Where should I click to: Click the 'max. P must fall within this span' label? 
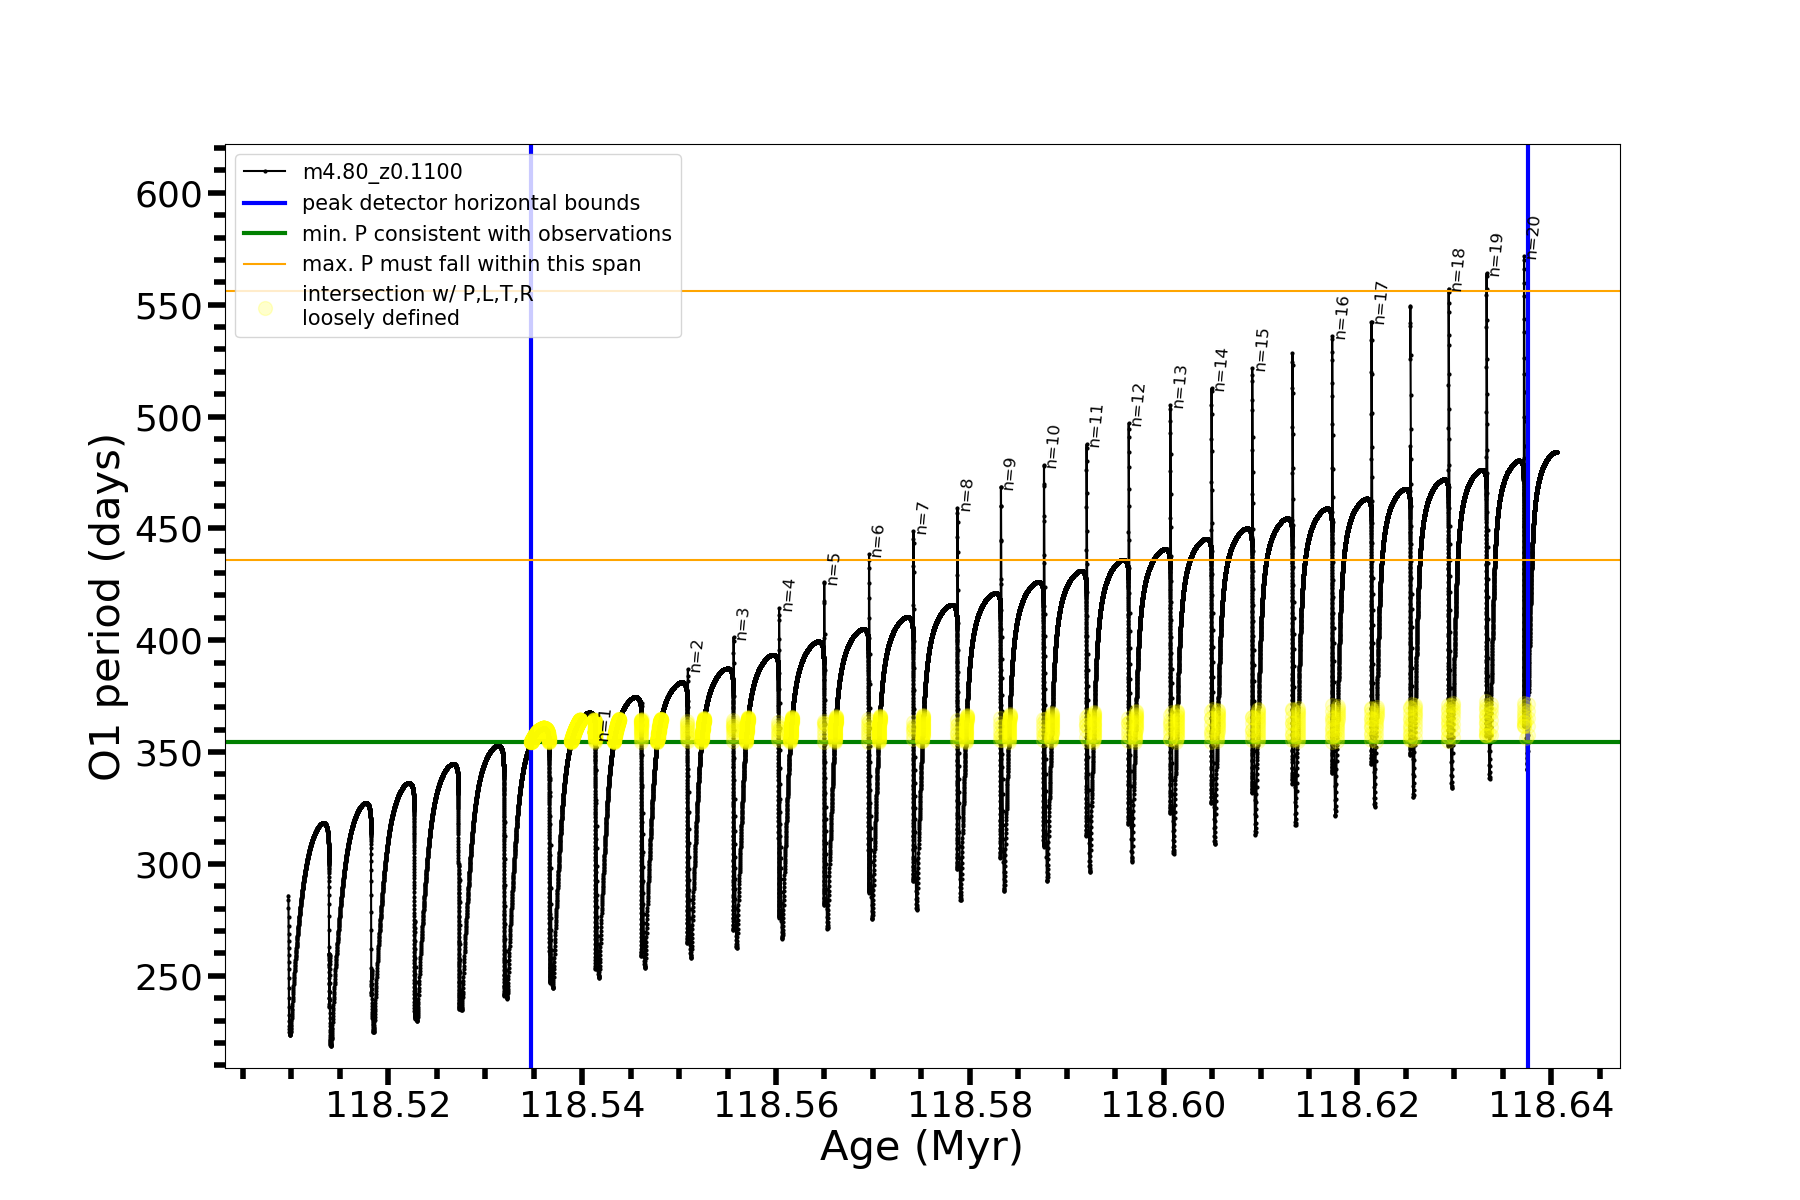click(x=471, y=264)
